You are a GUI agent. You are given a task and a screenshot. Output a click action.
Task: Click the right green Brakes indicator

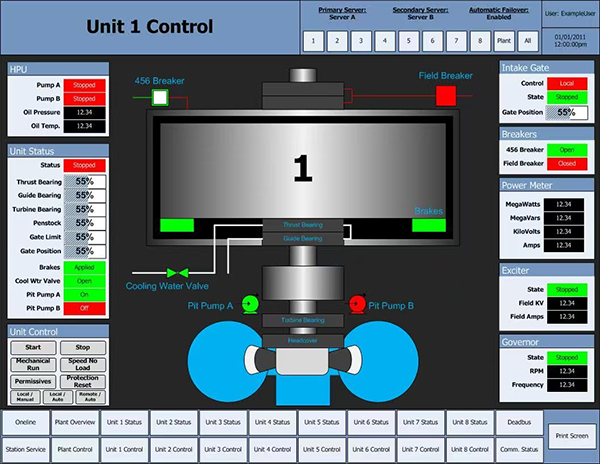point(428,225)
